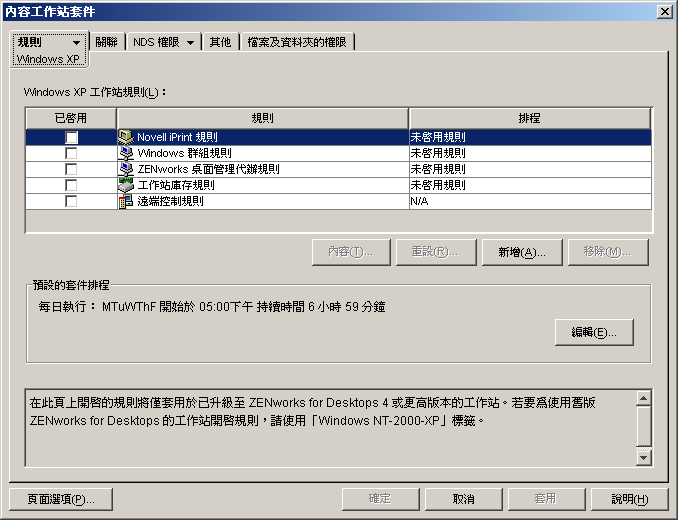Enable the Novell iPrint 規則 checkbox
The width and height of the screenshot is (678, 520).
(x=71, y=137)
